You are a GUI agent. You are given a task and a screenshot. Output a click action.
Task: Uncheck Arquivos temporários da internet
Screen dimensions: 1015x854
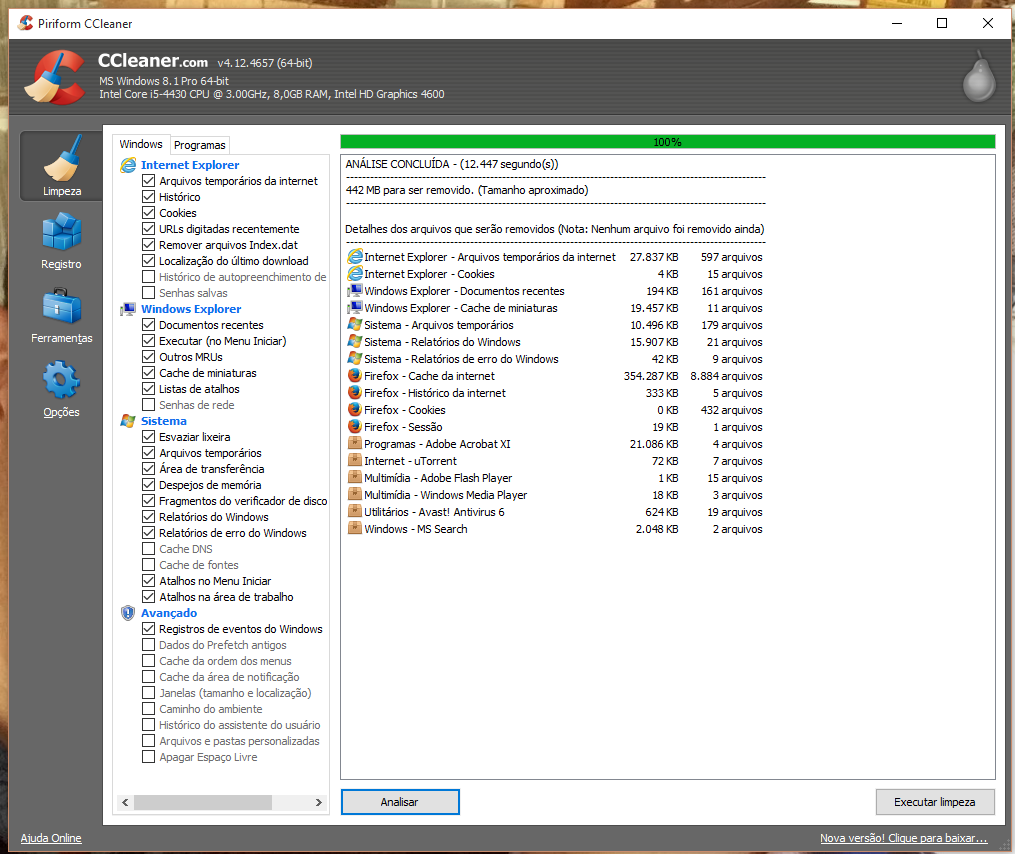pyautogui.click(x=148, y=181)
